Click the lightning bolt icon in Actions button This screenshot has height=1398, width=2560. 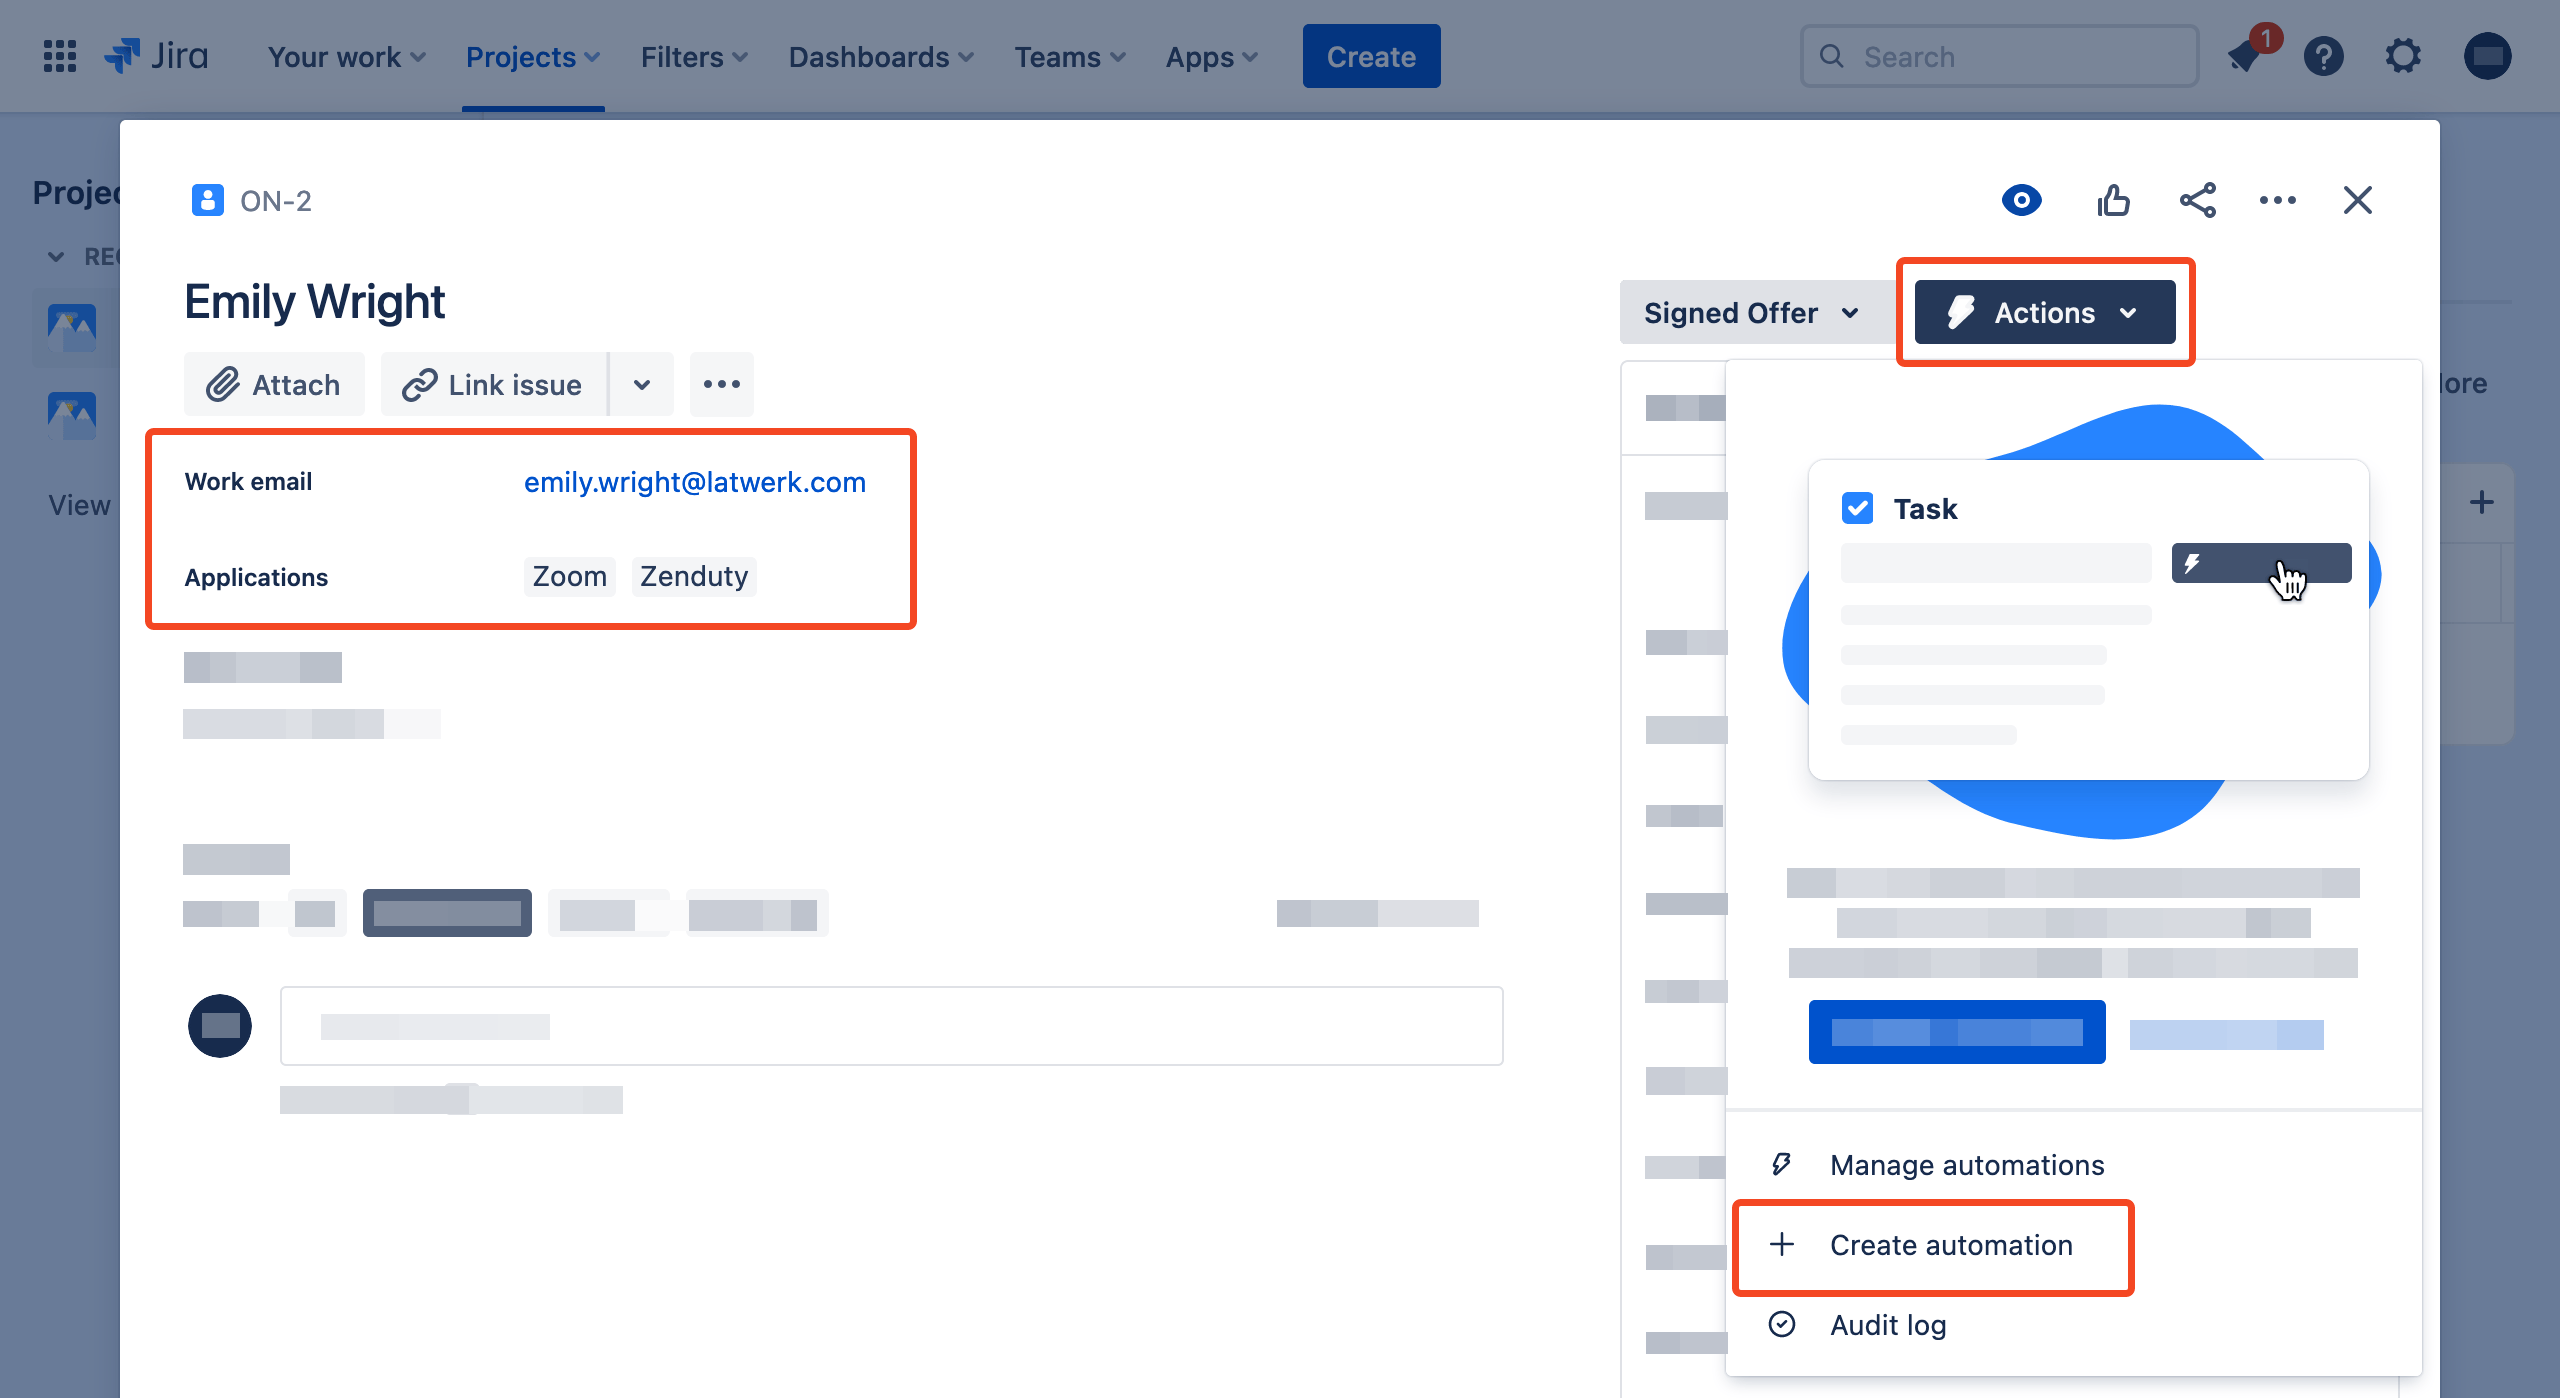(x=1961, y=312)
